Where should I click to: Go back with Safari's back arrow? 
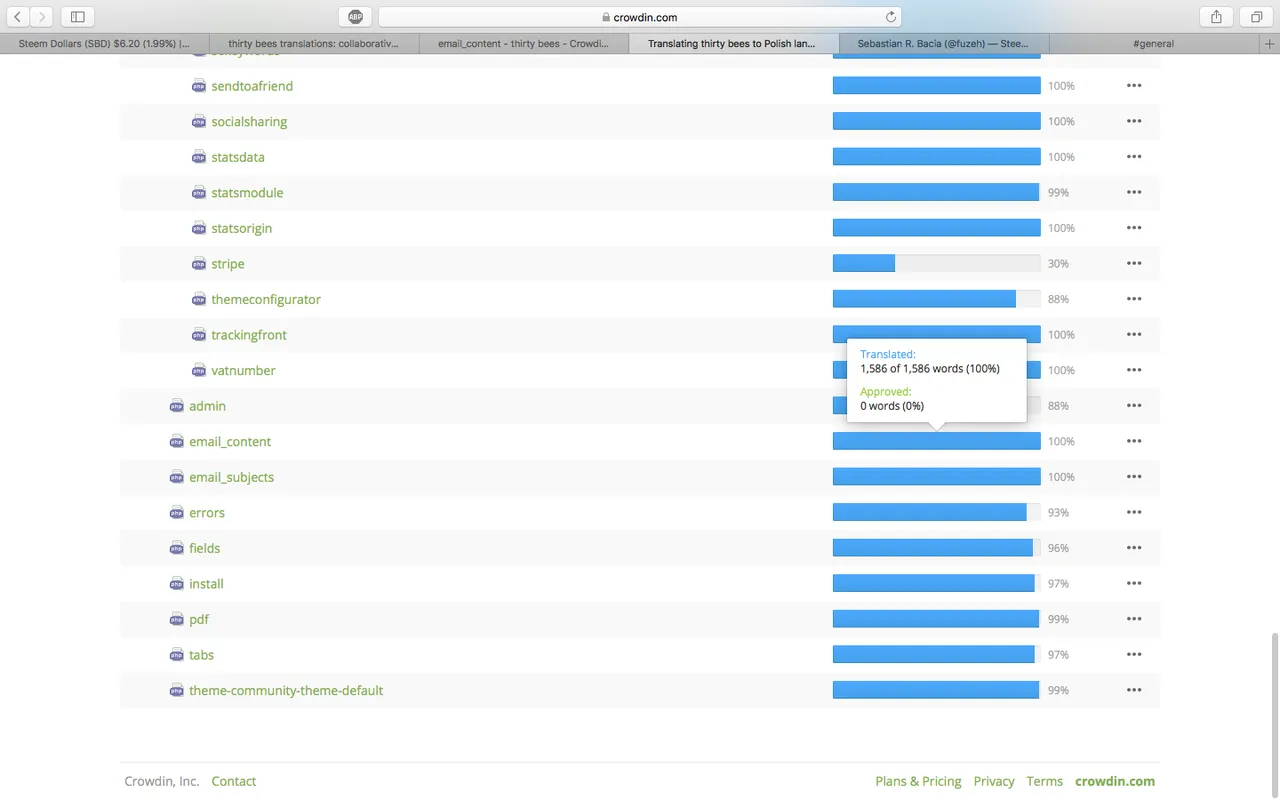tap(18, 17)
